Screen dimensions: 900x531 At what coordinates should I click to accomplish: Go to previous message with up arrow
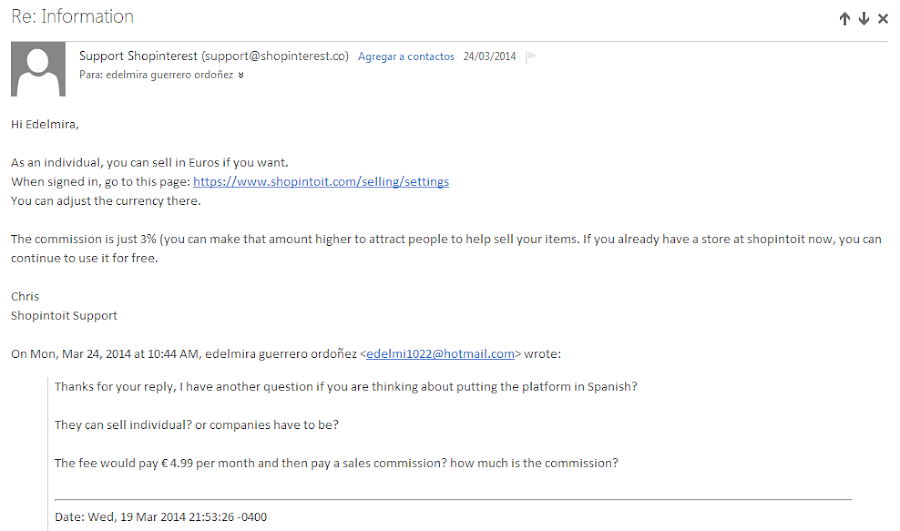point(844,19)
